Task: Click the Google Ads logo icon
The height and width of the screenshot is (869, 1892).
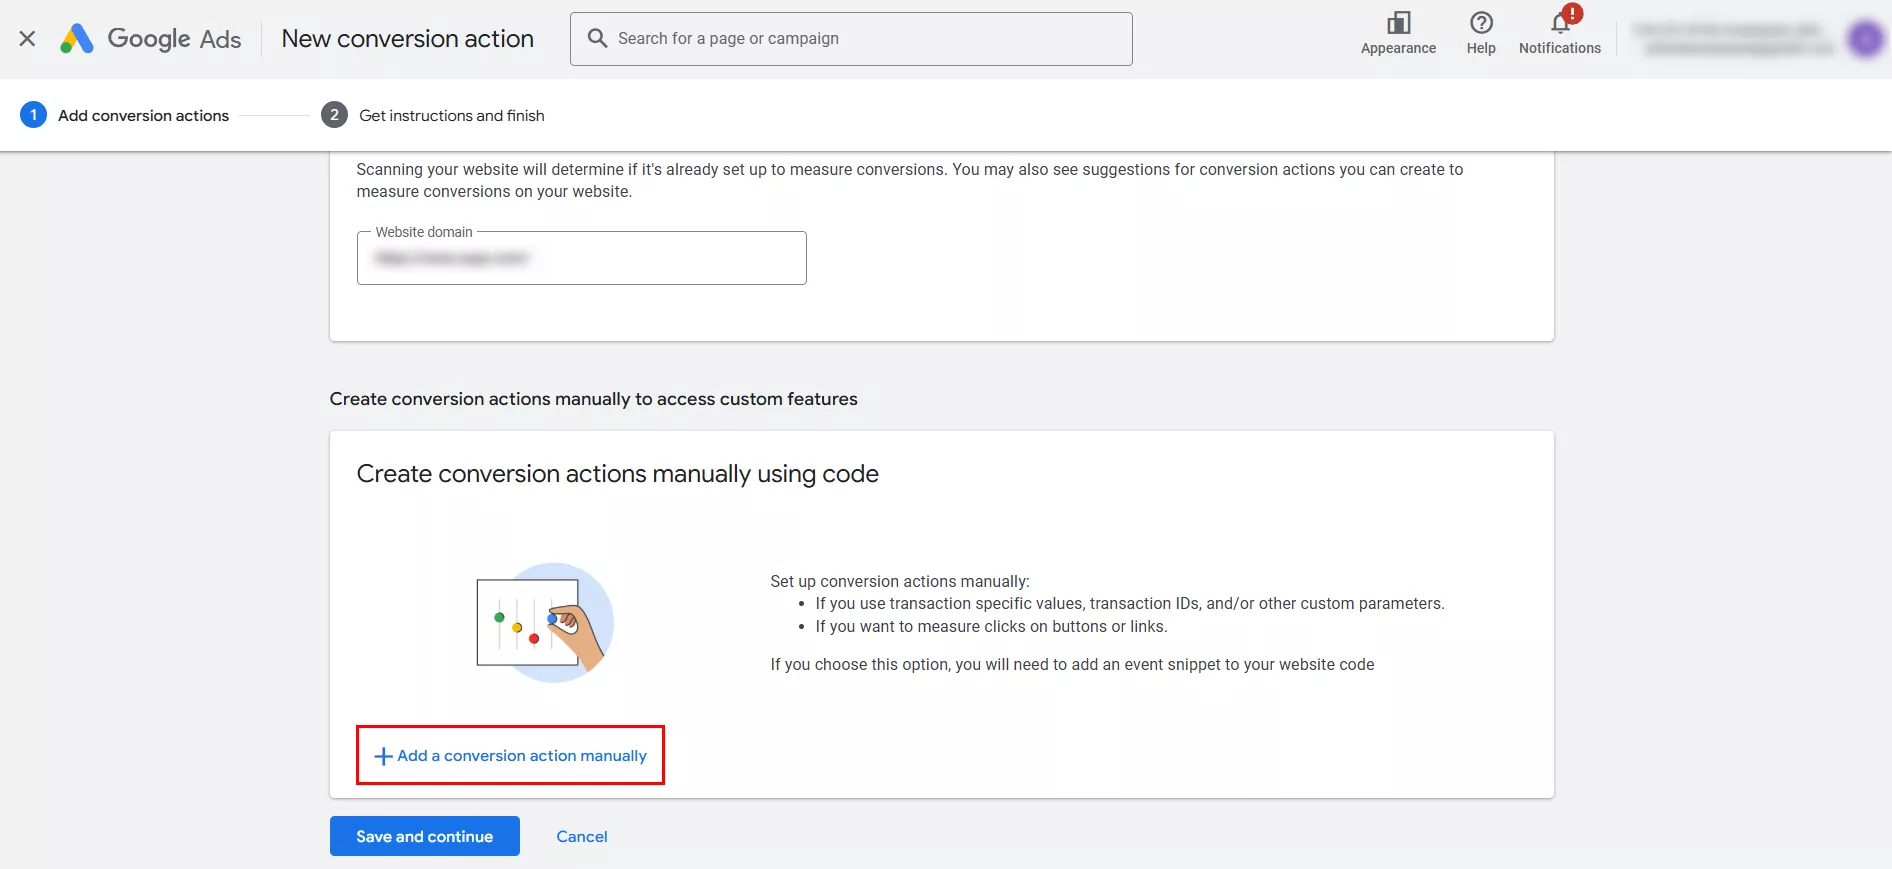Action: [x=77, y=39]
